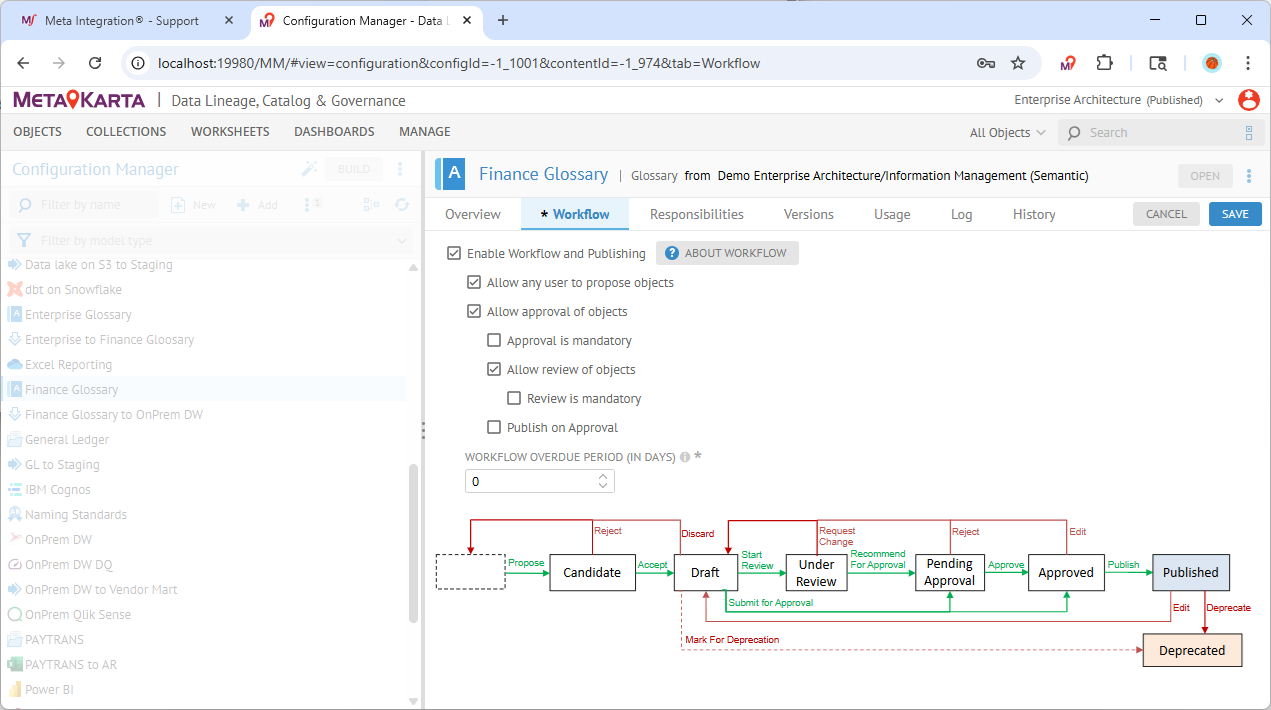Click the MetaKarta logo
This screenshot has height=710, width=1271.
click(79, 100)
